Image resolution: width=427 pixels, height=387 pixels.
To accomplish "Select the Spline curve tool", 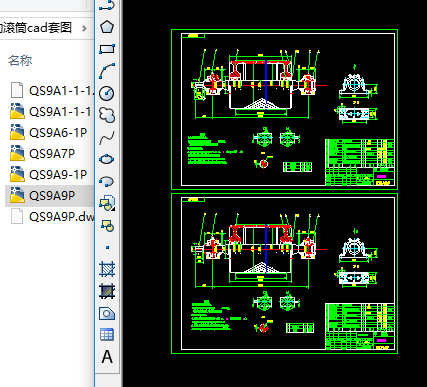I will 107,137.
